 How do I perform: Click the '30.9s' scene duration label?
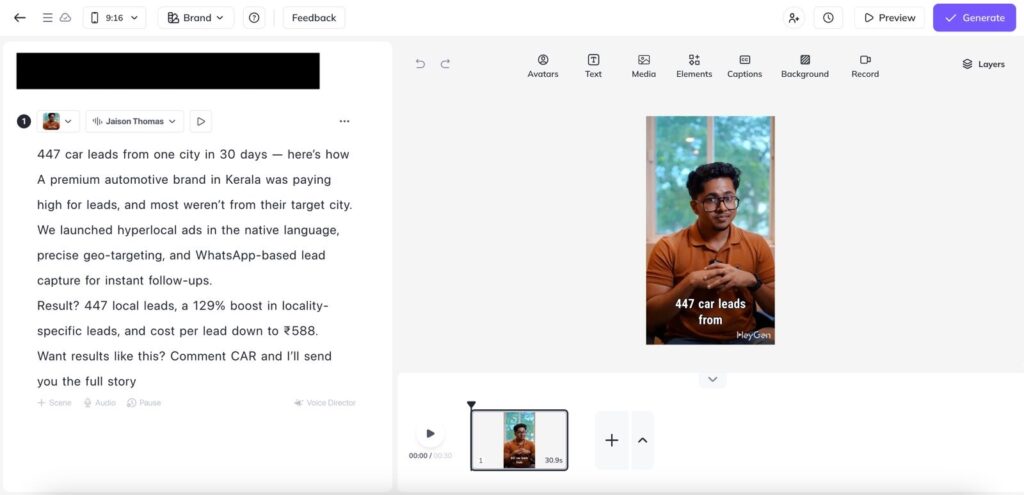554,460
